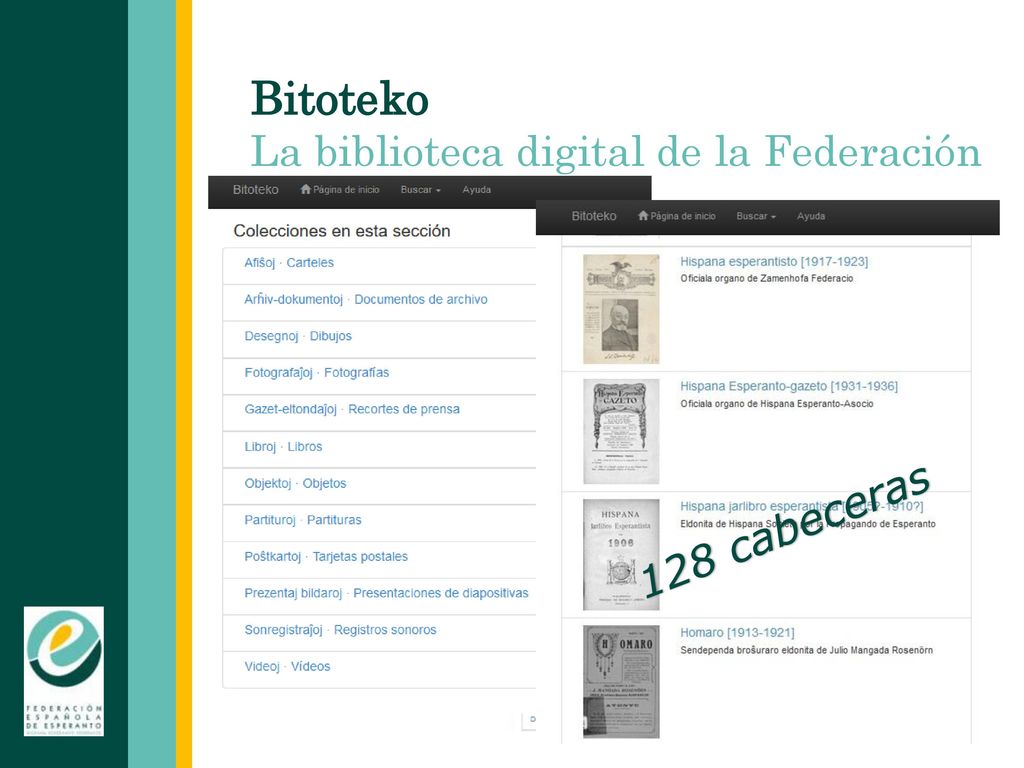Open Buscar dropdown in right window navbar

point(756,216)
